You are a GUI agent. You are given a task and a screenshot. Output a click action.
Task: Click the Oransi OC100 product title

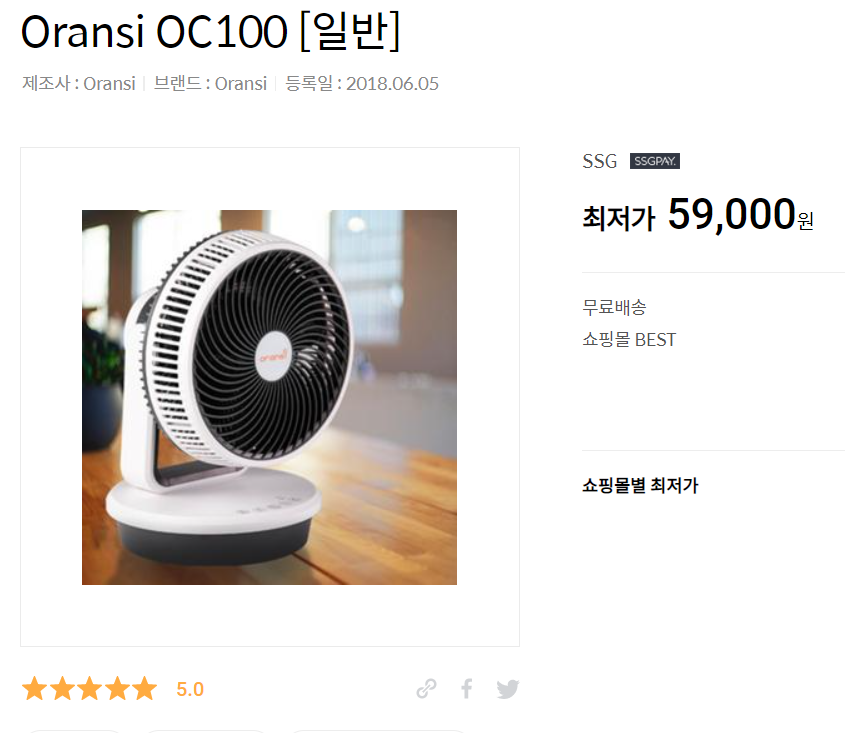210,32
